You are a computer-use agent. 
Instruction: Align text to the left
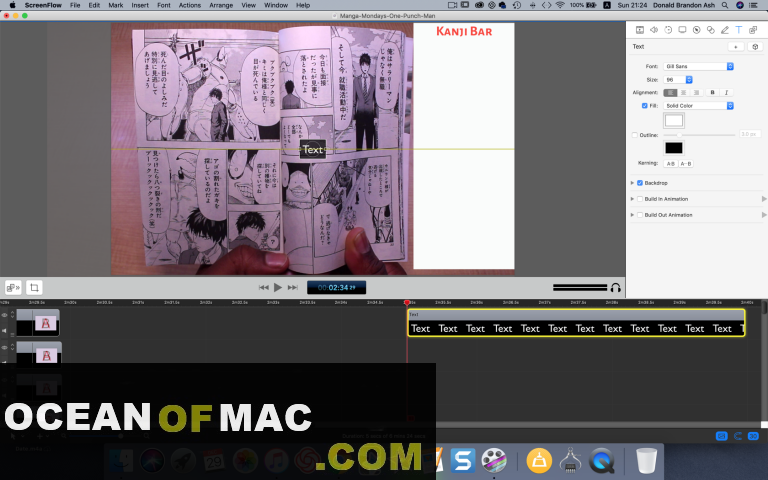coord(671,93)
